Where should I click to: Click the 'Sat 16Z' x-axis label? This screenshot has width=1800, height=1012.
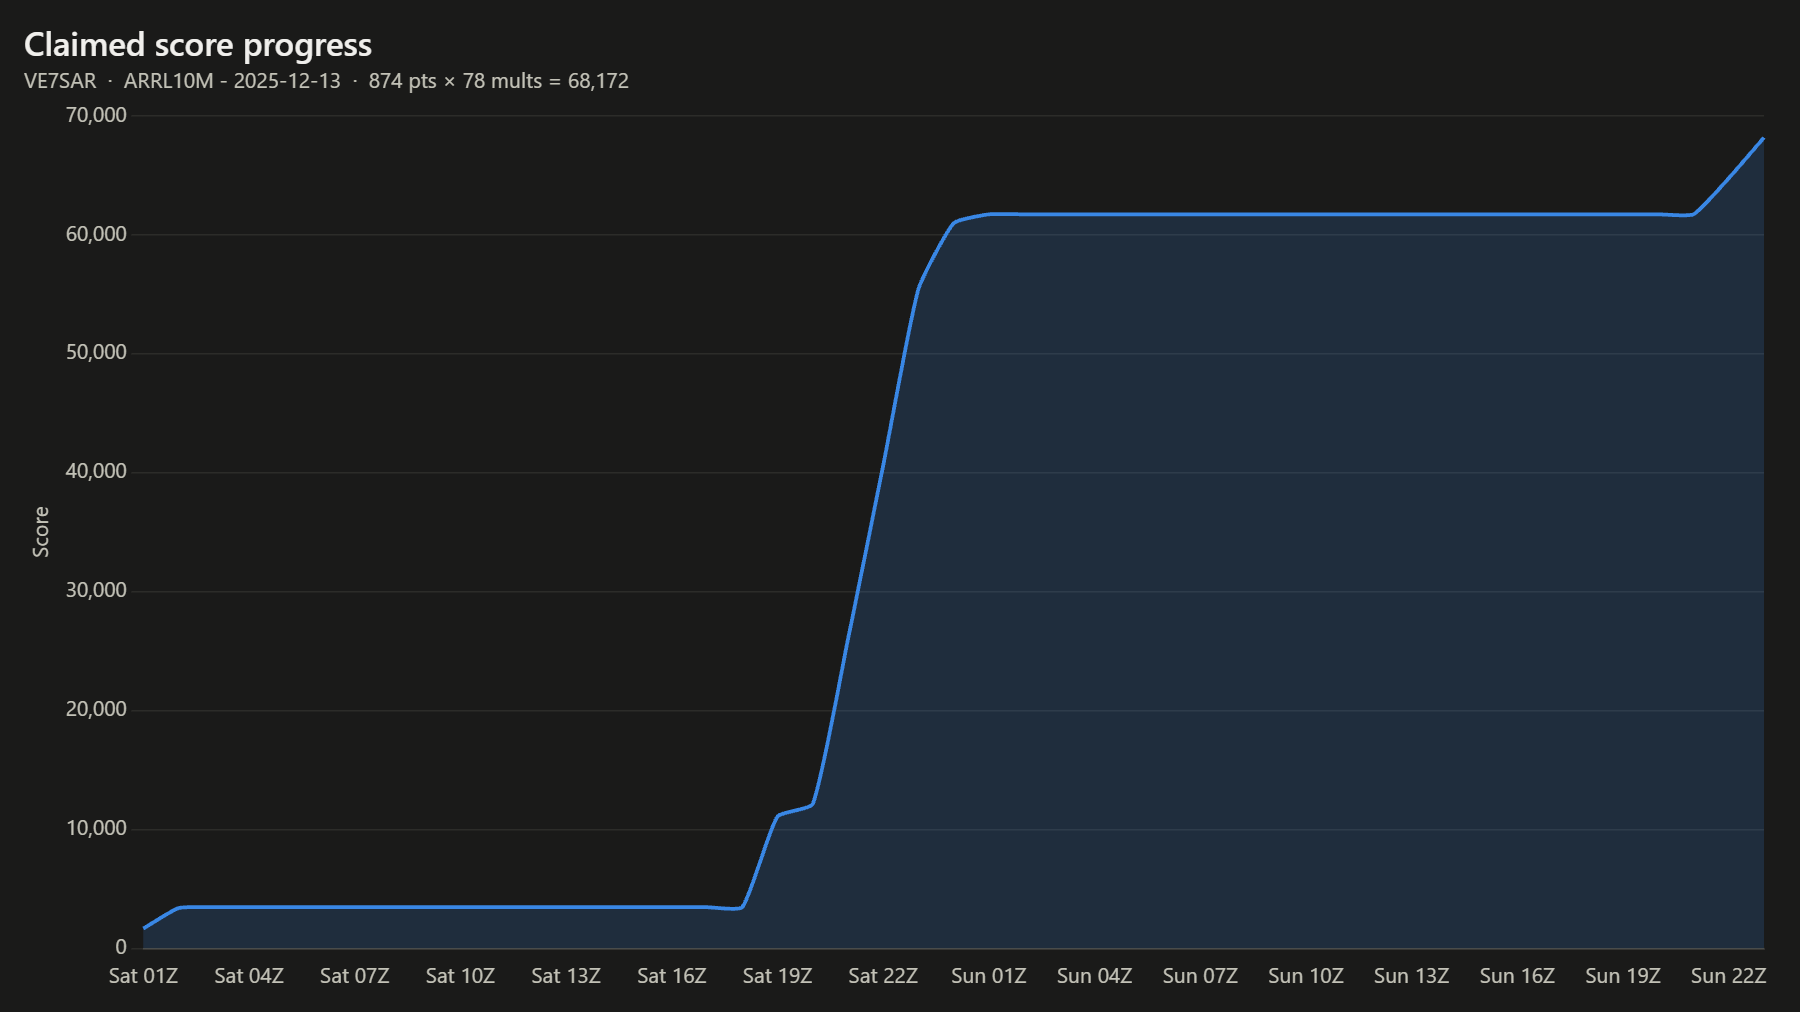672,976
